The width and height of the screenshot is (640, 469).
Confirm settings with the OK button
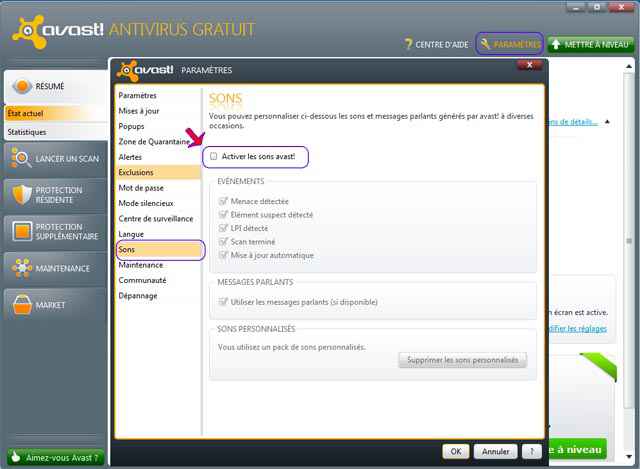456,451
